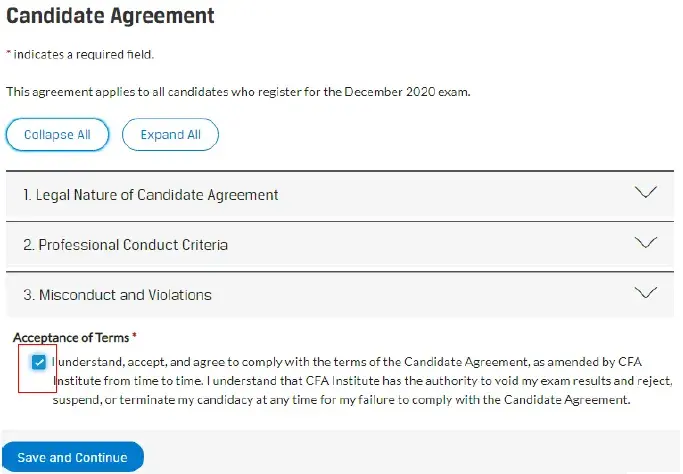Click the chevron icon for Professional Conduct Criteria

pos(646,242)
